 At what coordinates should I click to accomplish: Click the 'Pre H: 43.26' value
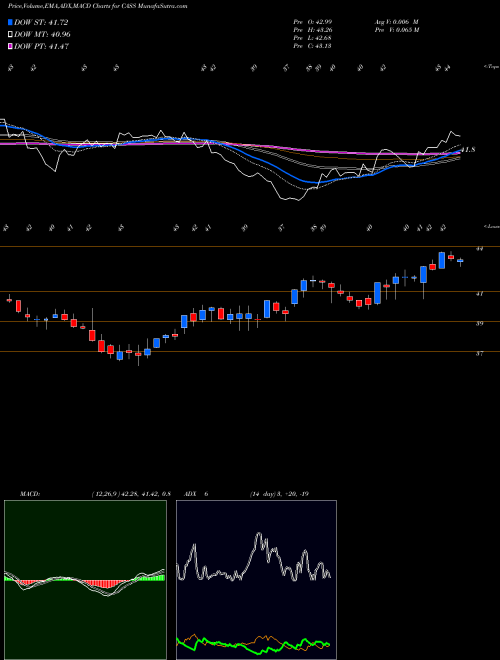[x=313, y=30]
